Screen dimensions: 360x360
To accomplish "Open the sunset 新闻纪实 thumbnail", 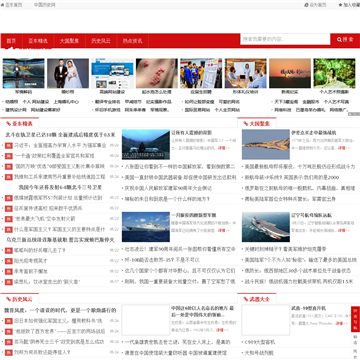I will point(290,73).
